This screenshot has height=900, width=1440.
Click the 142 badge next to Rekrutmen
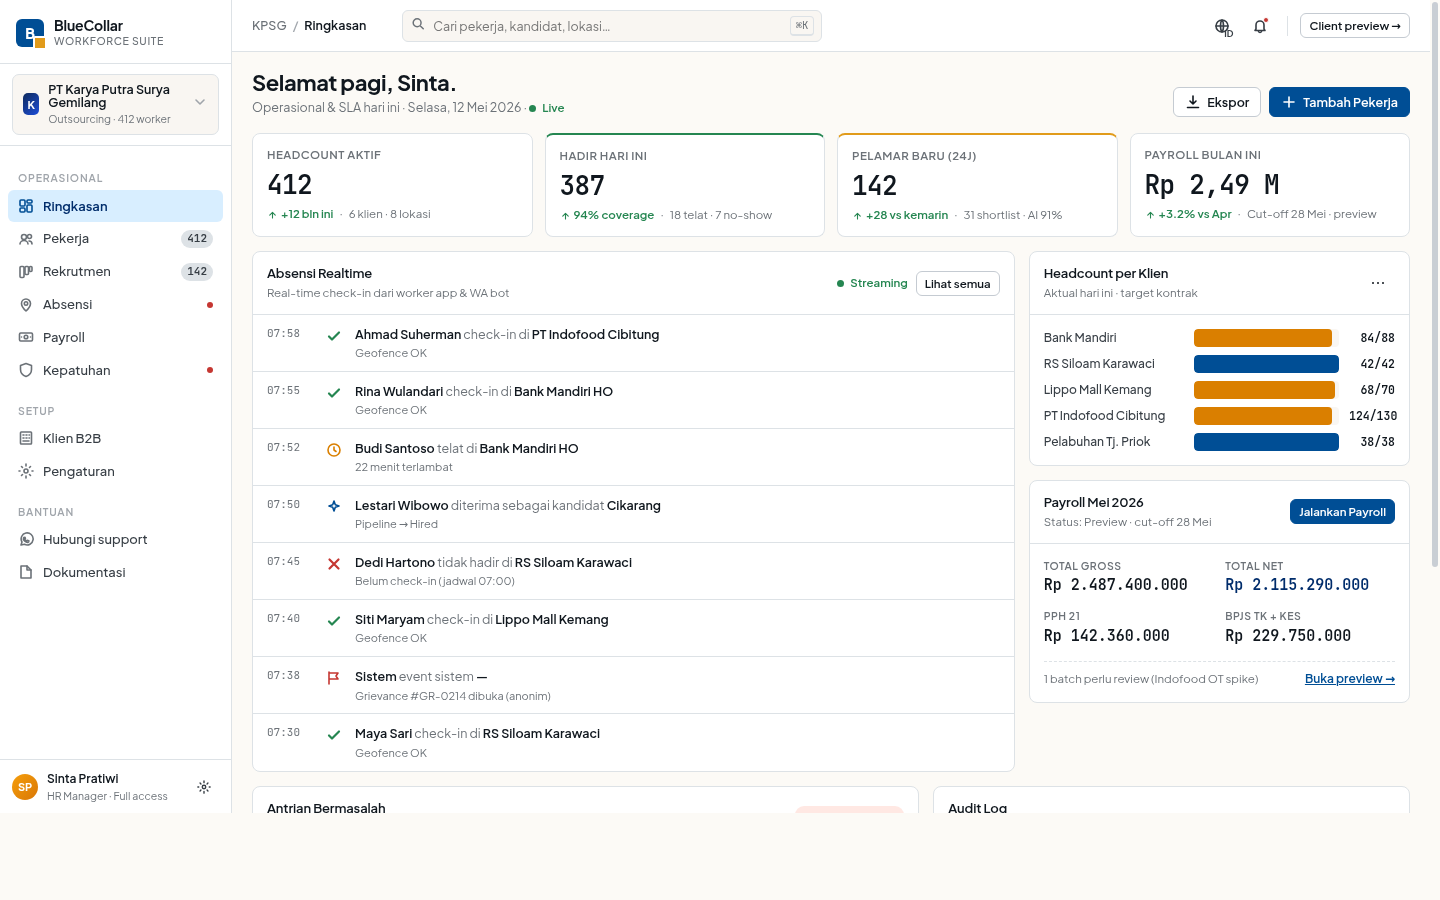(197, 272)
